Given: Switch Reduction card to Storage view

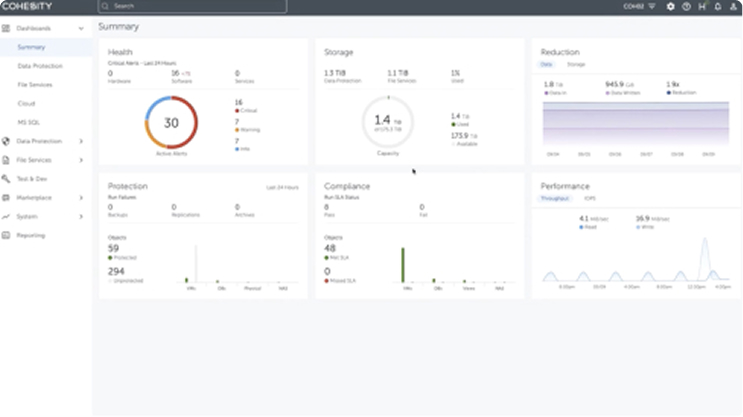Looking at the screenshot, I should (576, 64).
